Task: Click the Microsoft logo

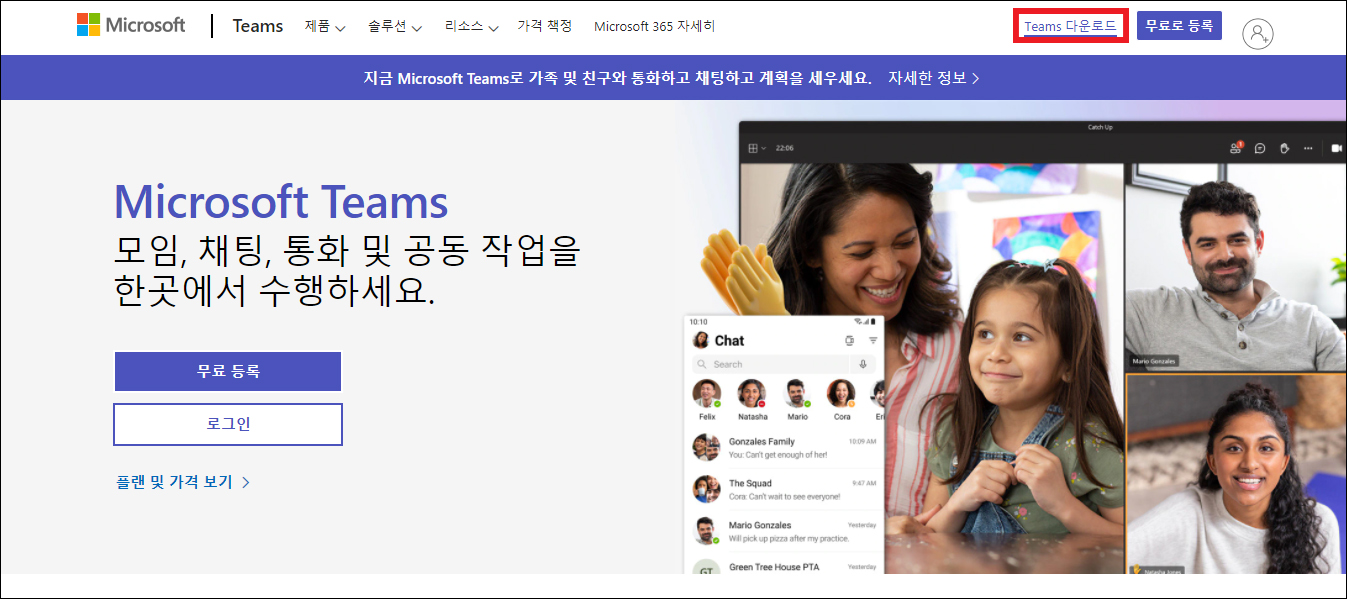Action: pos(131,25)
